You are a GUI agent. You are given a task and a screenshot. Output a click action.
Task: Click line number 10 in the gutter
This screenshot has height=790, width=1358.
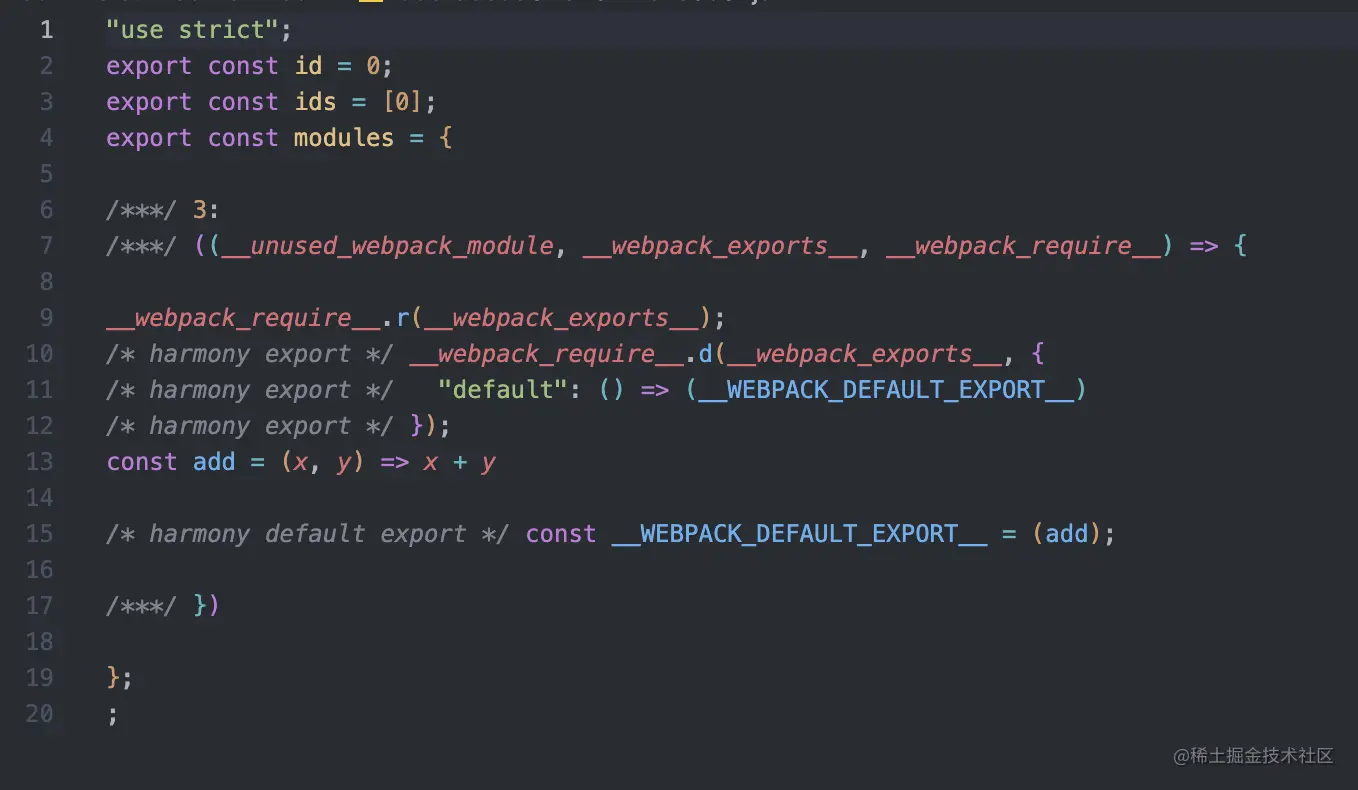(40, 354)
